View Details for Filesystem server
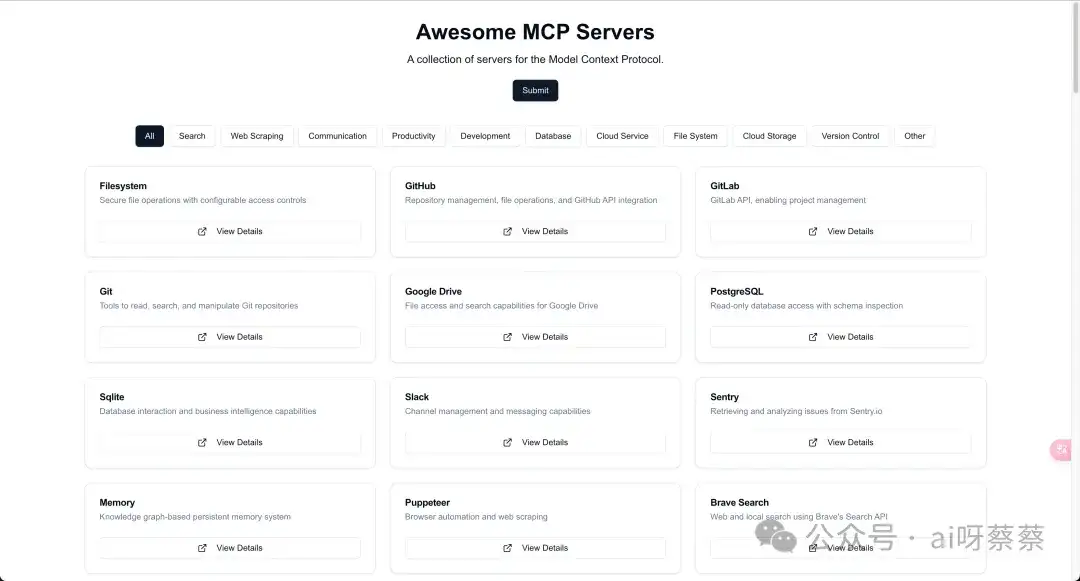Screen dimensions: 1080x581 [230, 232]
